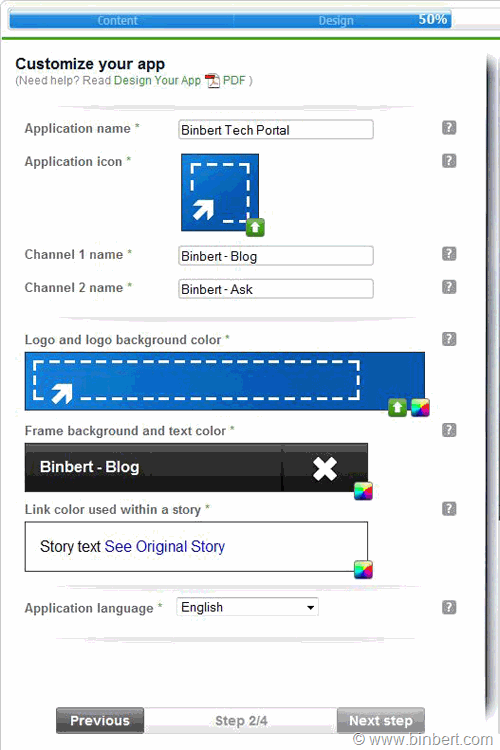
Task: Click help icon for Application language
Action: pyautogui.click(x=449, y=607)
